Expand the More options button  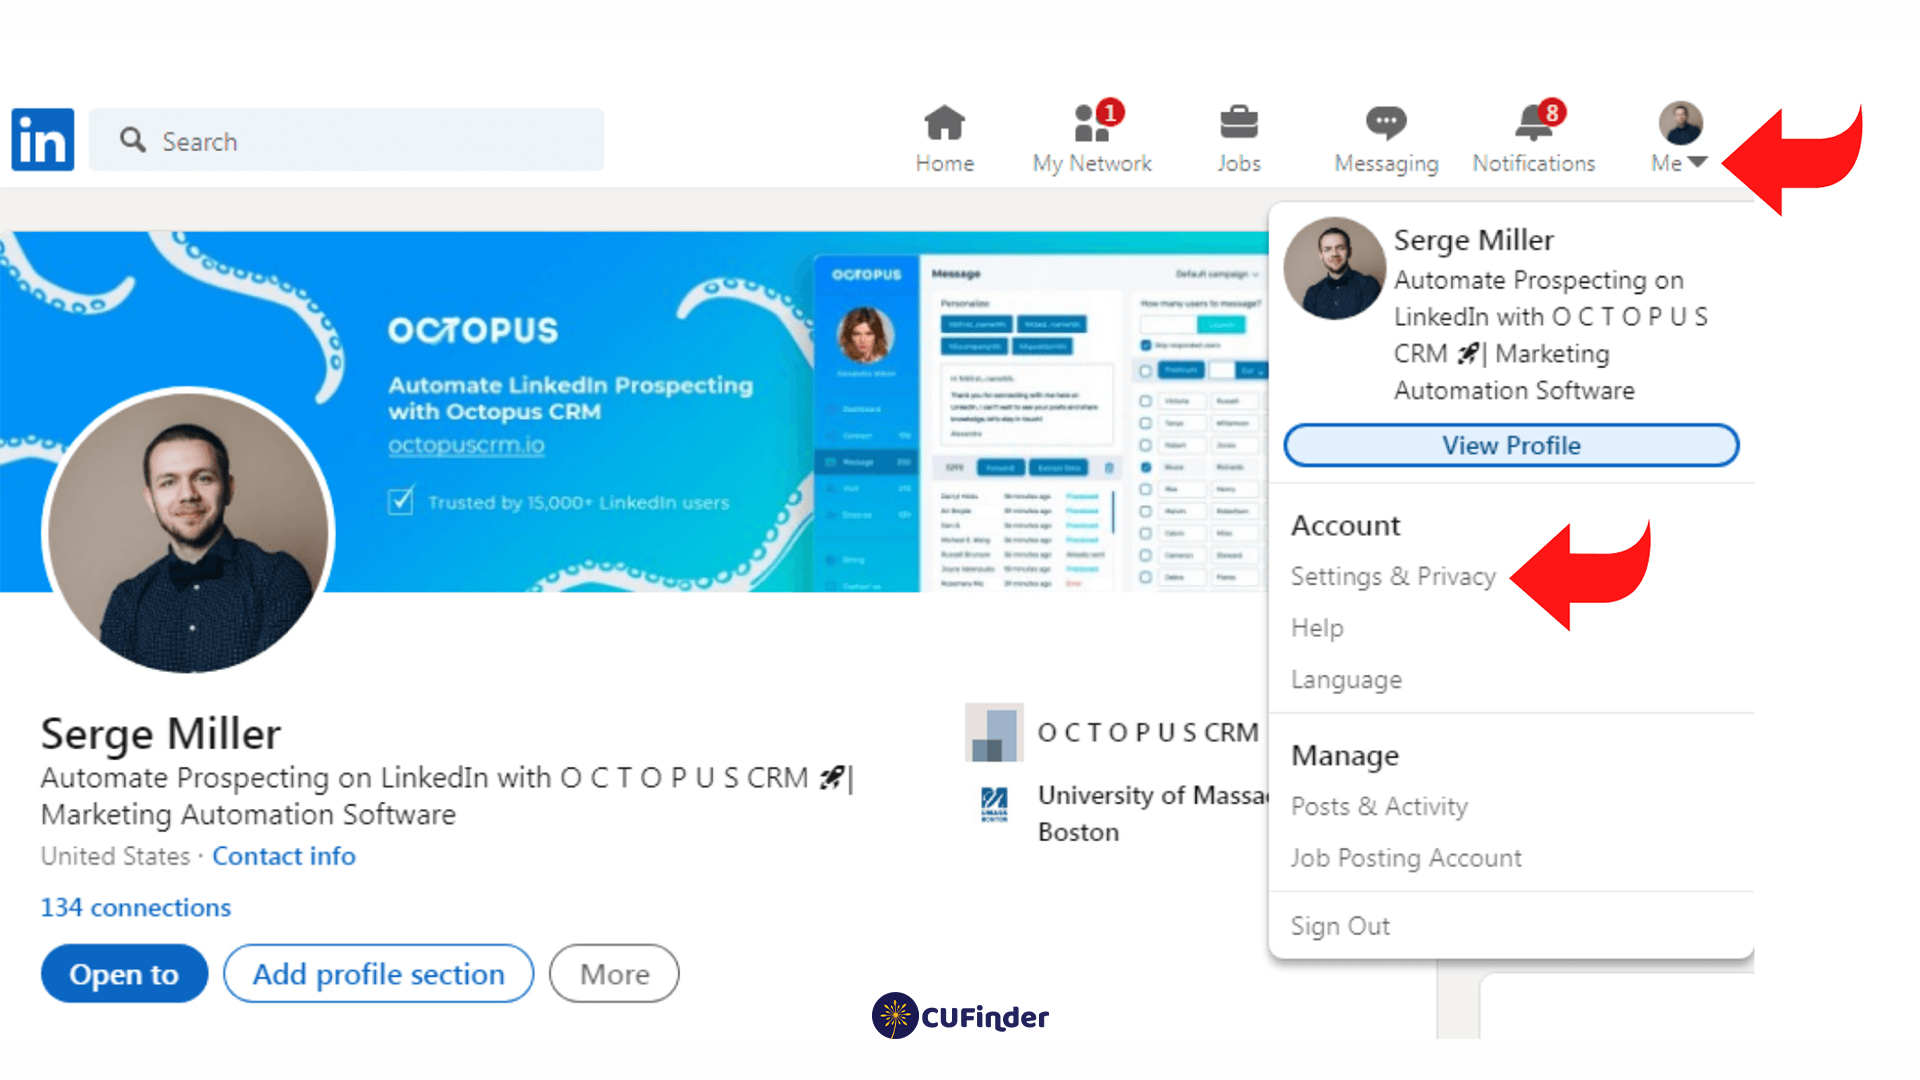612,973
